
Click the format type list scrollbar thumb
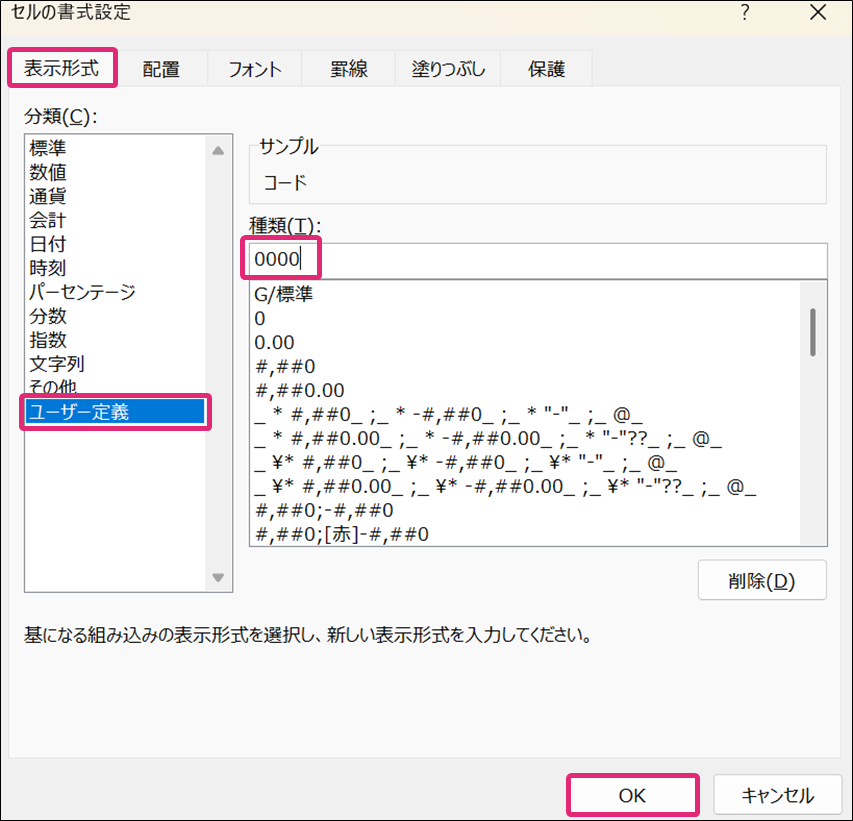813,331
